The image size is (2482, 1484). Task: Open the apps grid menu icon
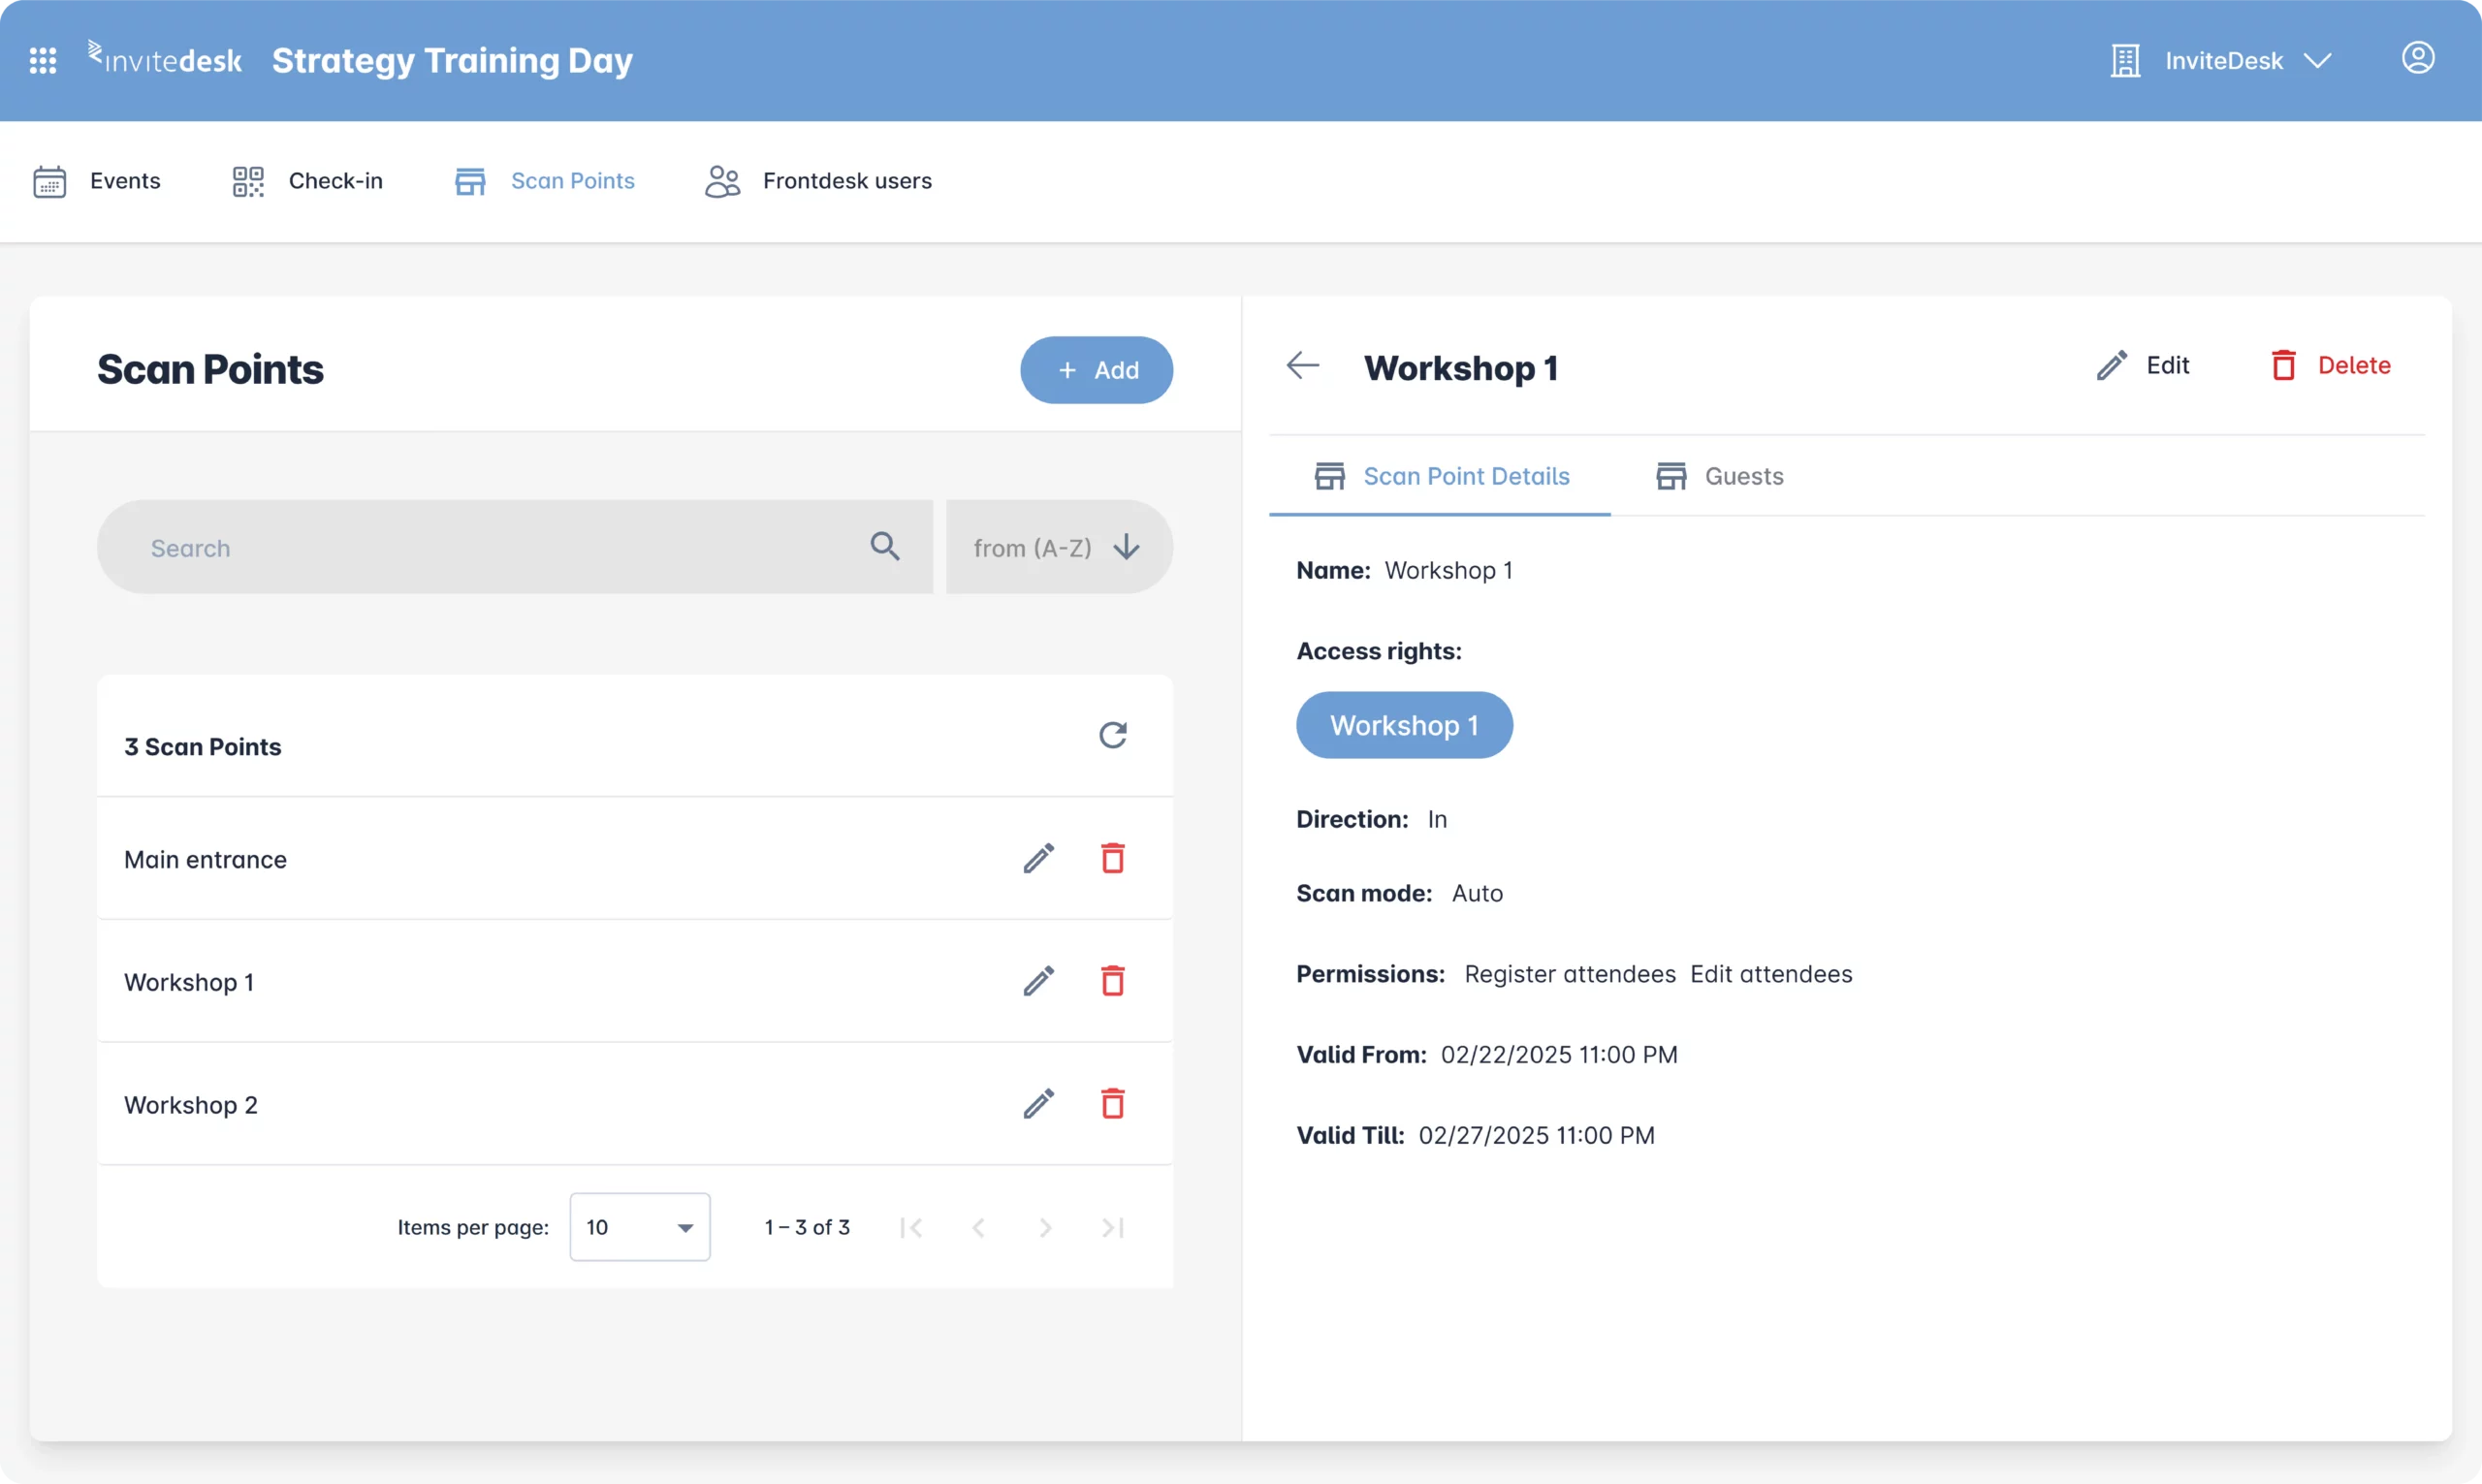tap(43, 61)
